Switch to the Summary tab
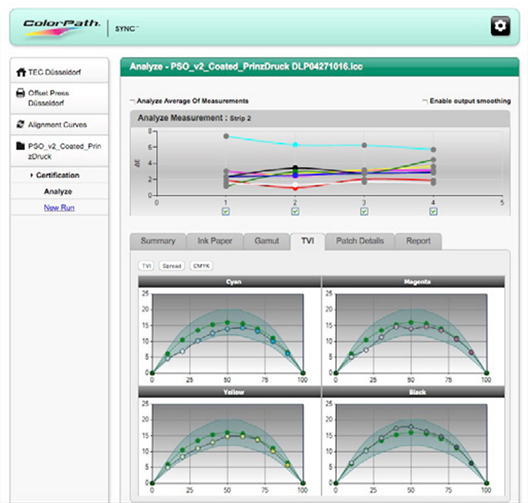528x503 pixels. (158, 241)
